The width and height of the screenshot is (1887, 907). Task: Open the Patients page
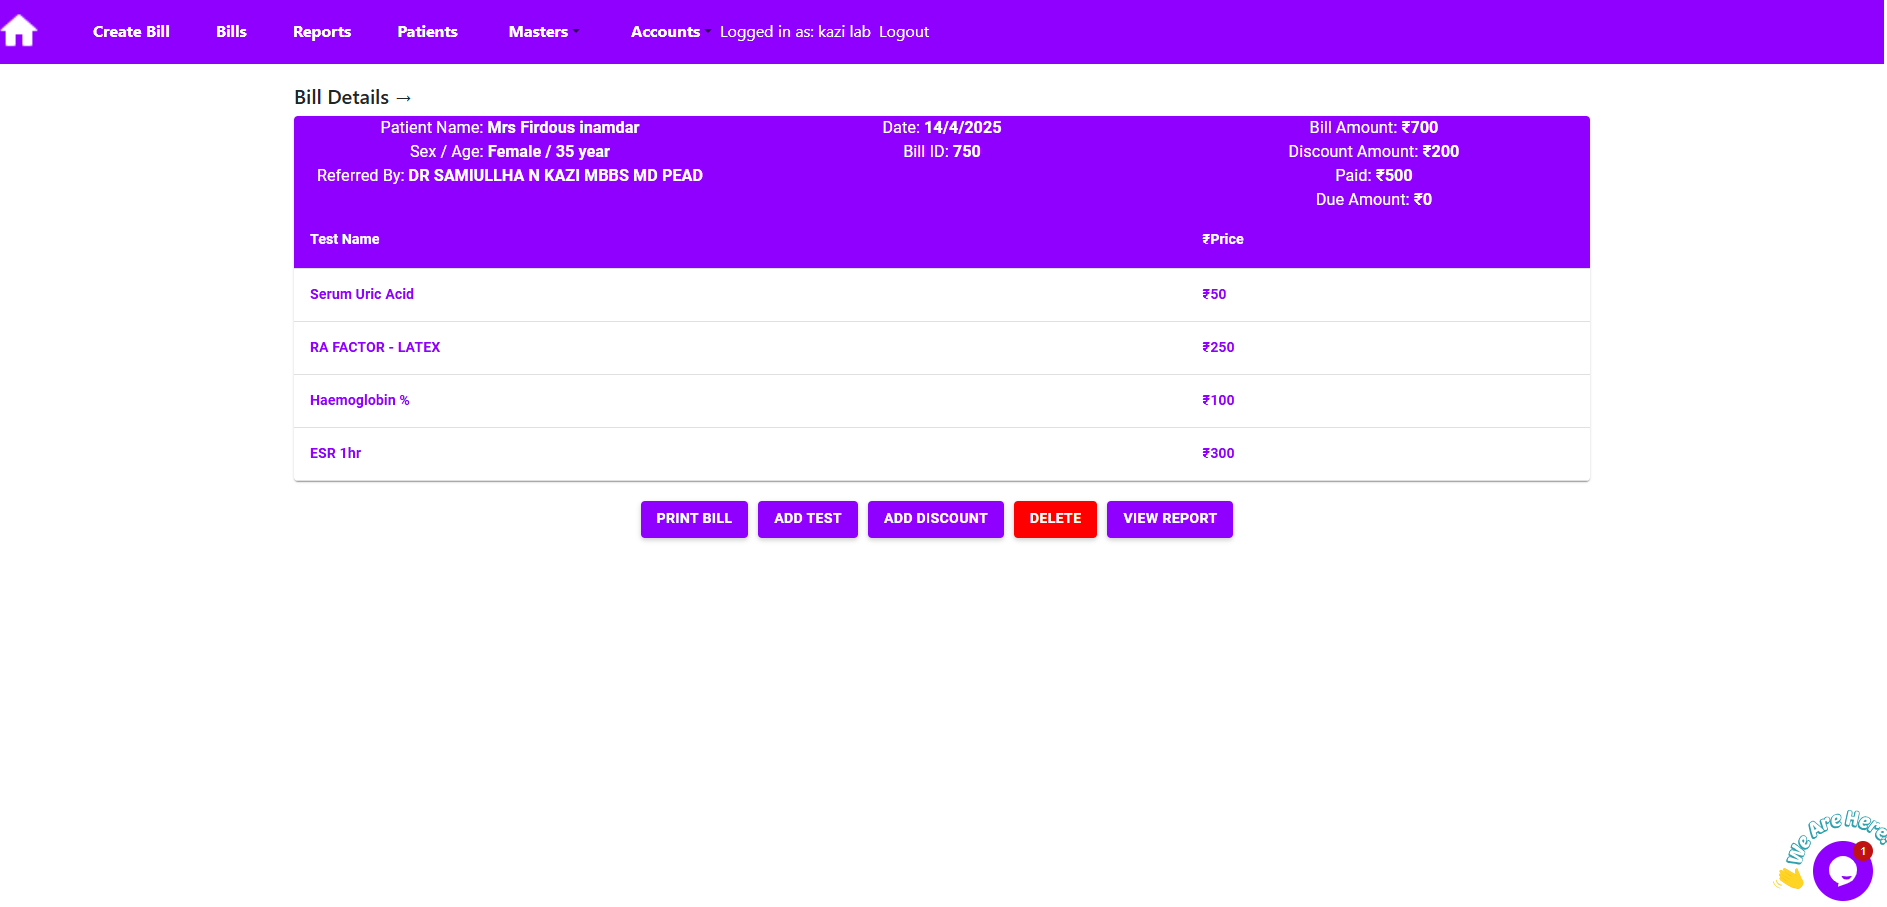click(x=427, y=31)
